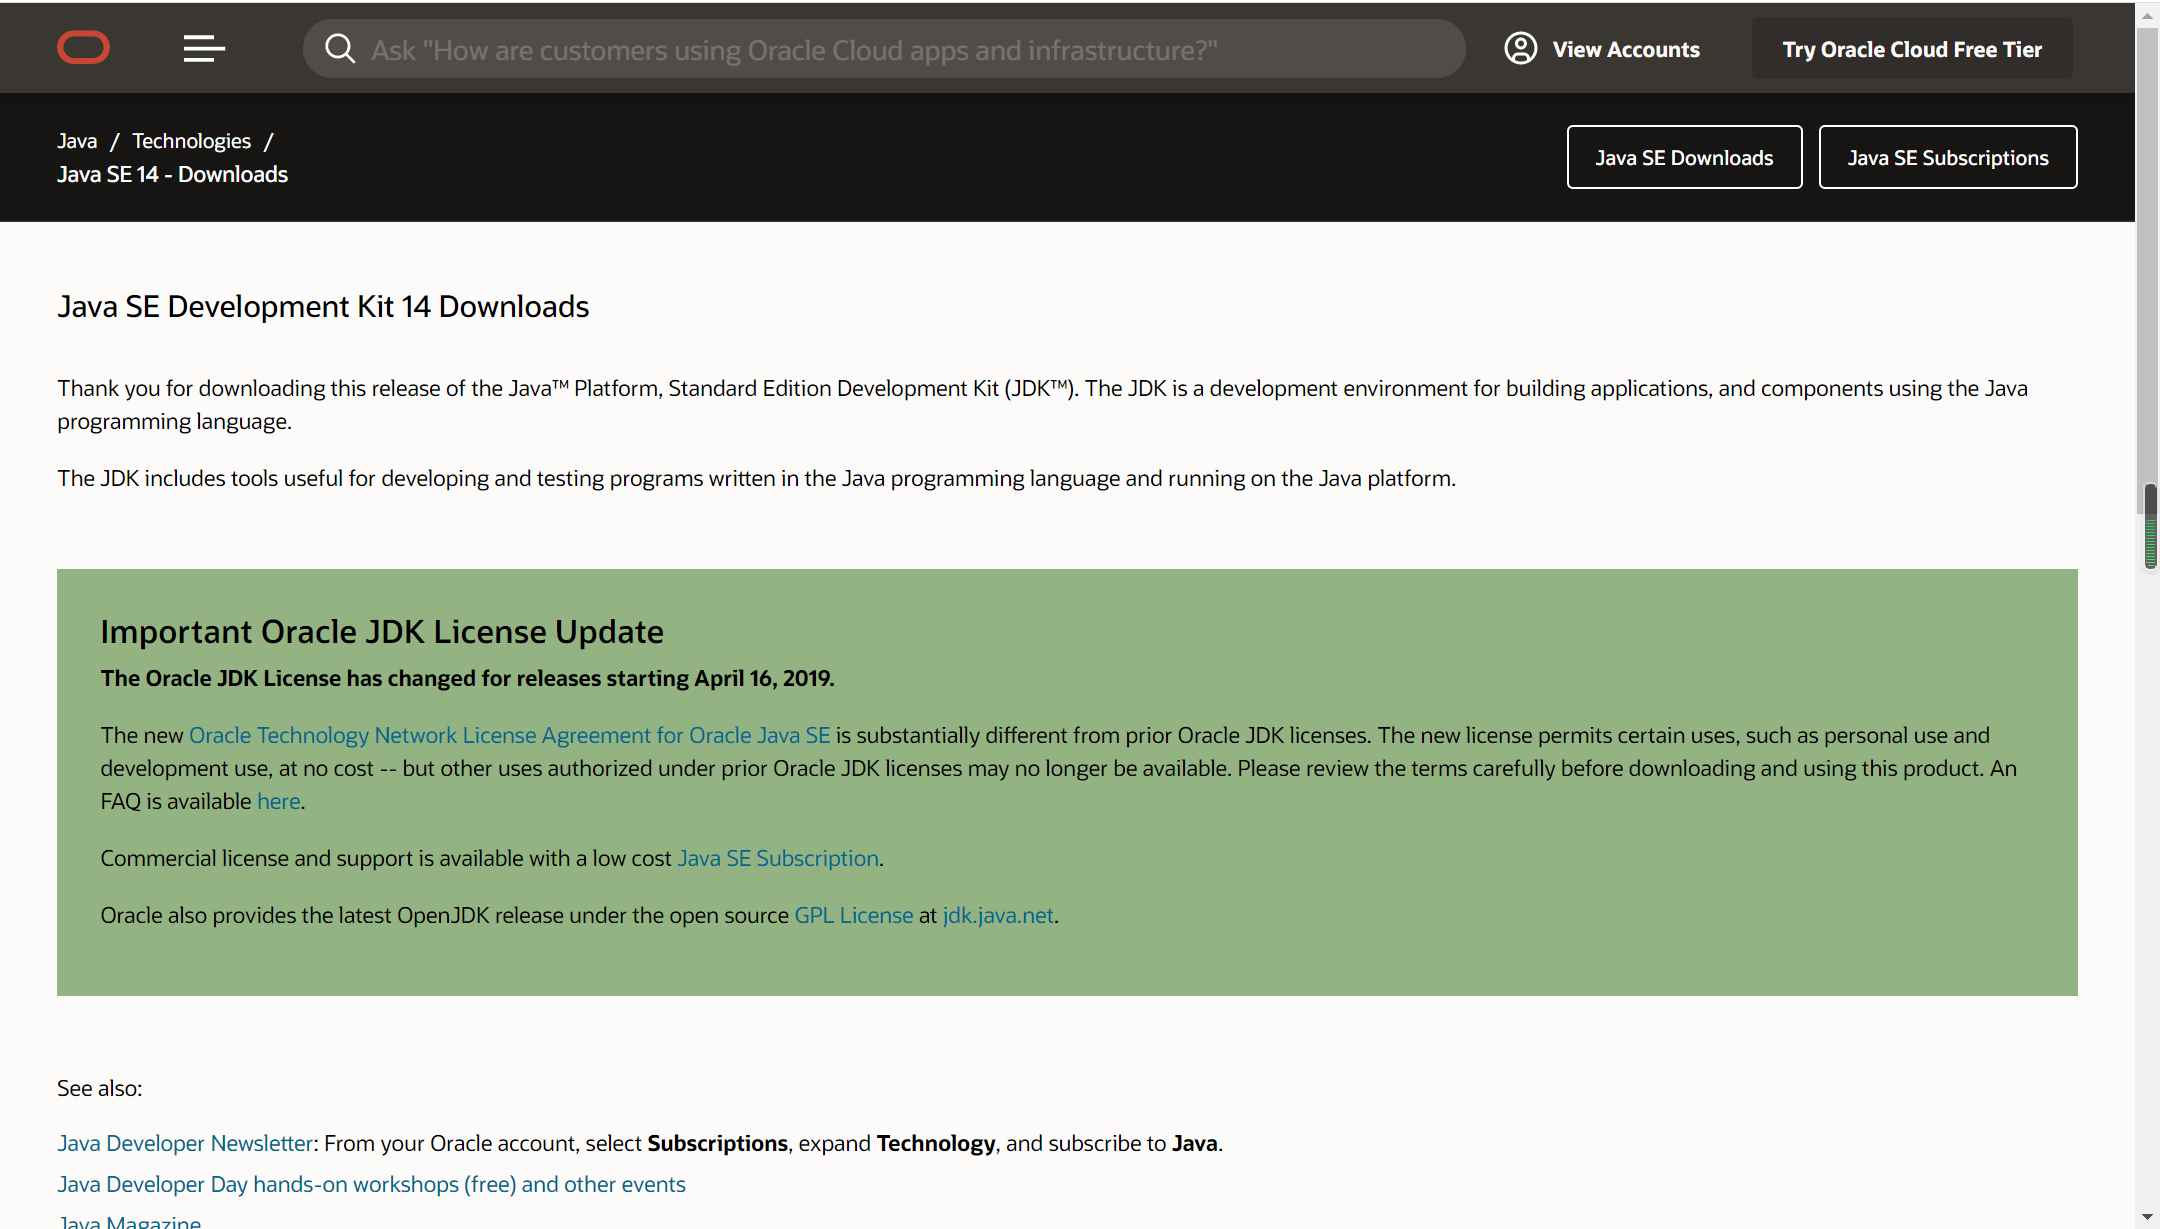Open the hamburger navigation menu
Viewport: 2160px width, 1229px height.
203,48
